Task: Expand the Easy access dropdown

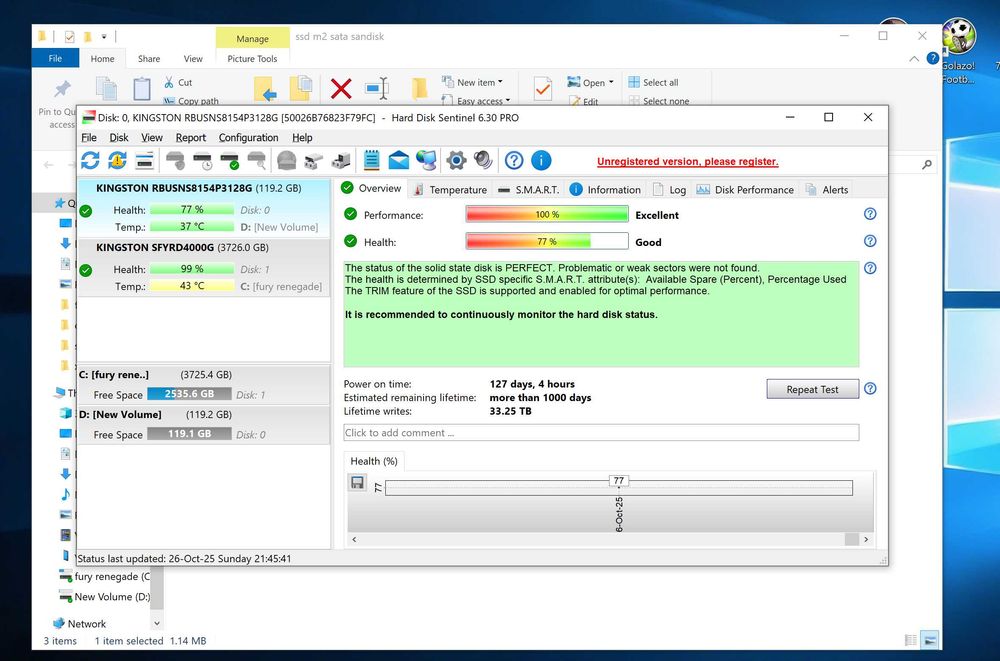Action: (x=484, y=101)
